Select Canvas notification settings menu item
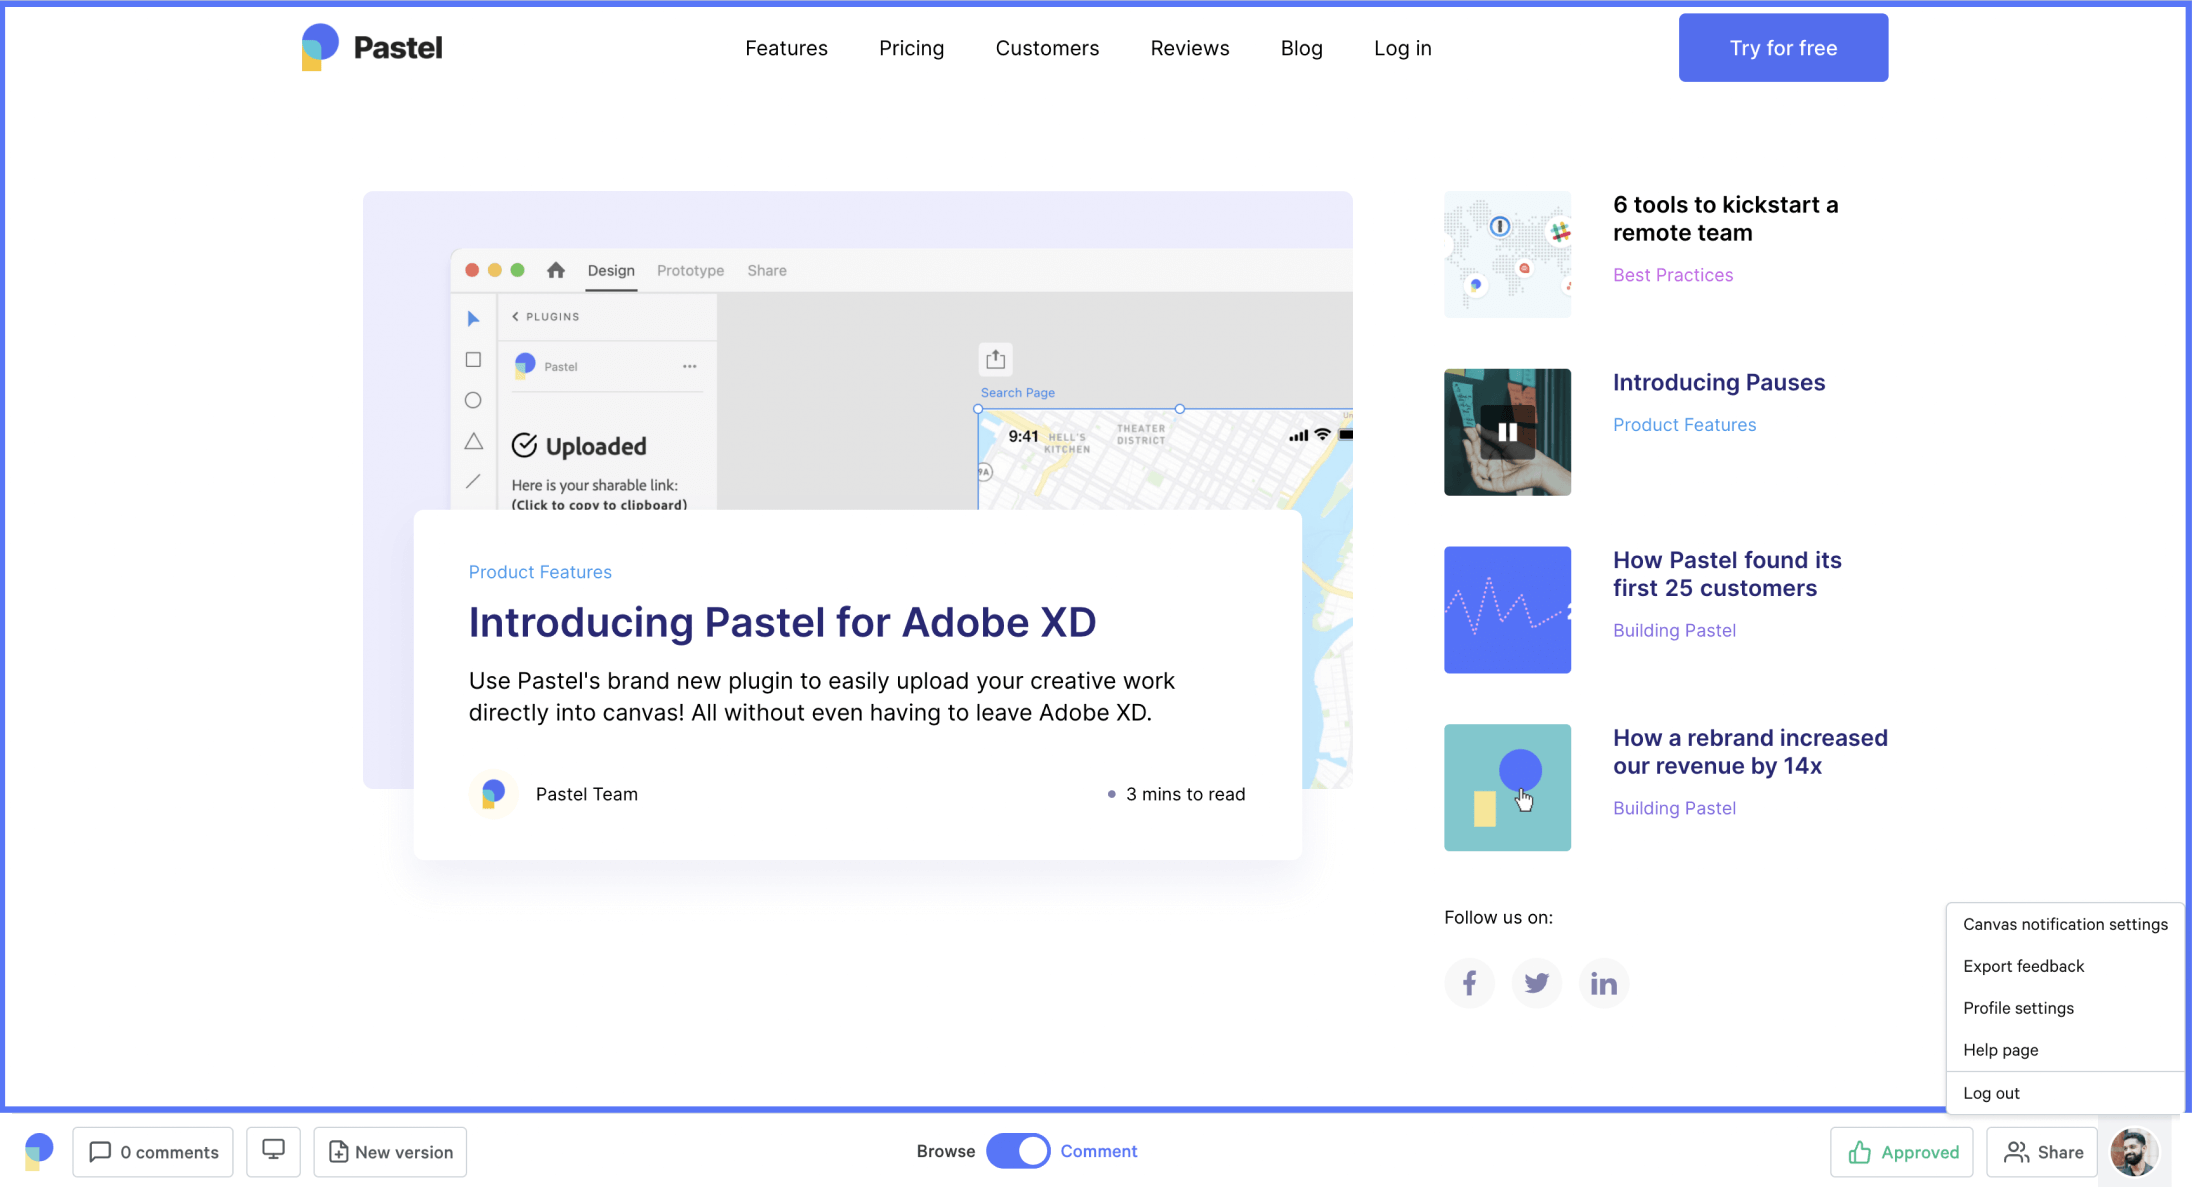 coord(2065,924)
